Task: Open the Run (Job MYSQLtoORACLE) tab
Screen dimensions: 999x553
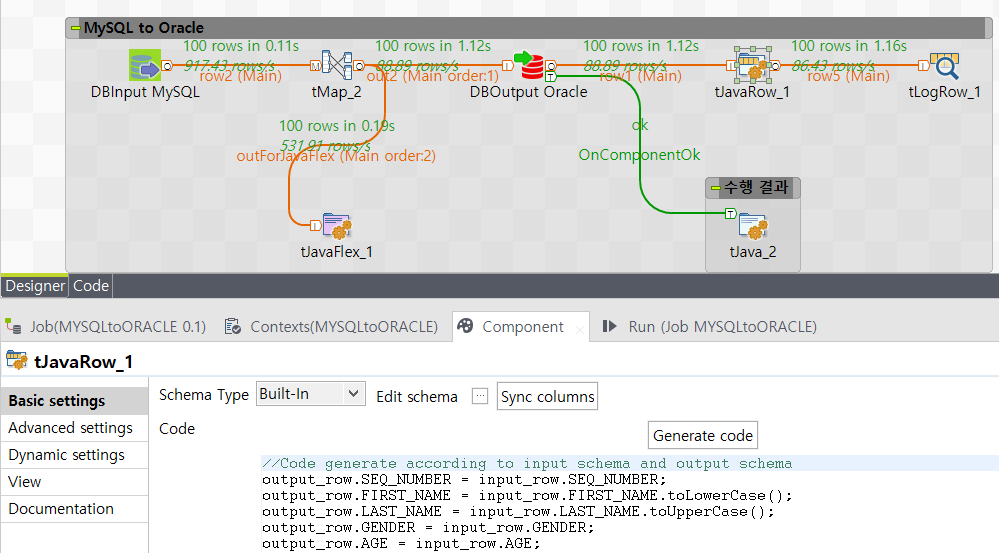Action: 710,327
